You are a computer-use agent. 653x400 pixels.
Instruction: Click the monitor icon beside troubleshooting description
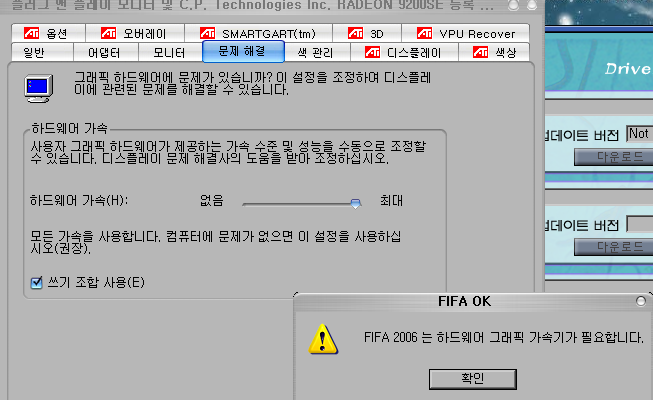39,88
